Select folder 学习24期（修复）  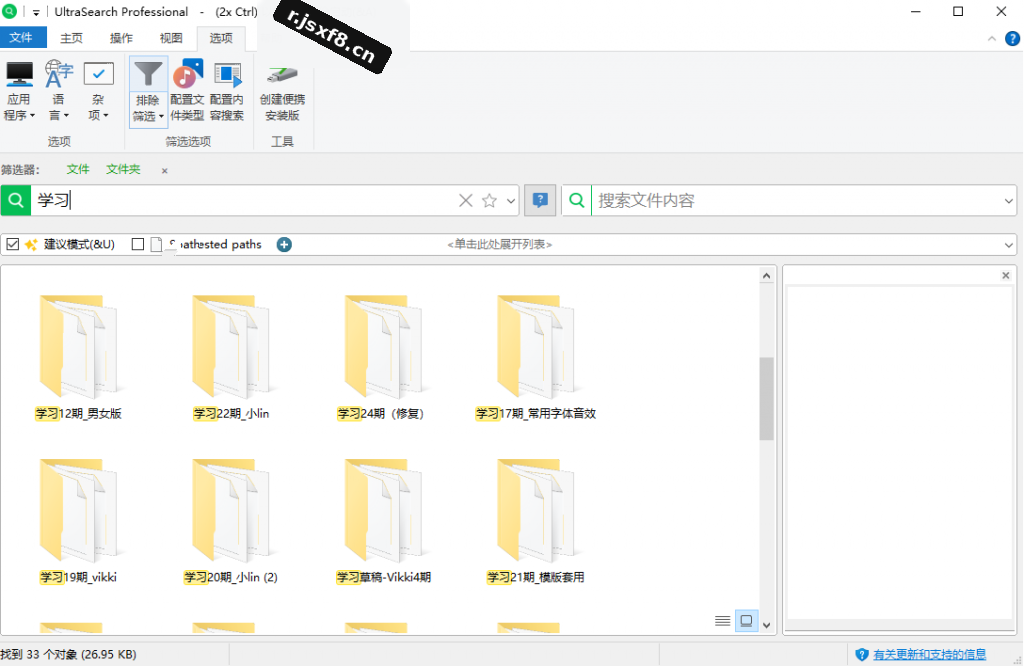coord(381,358)
